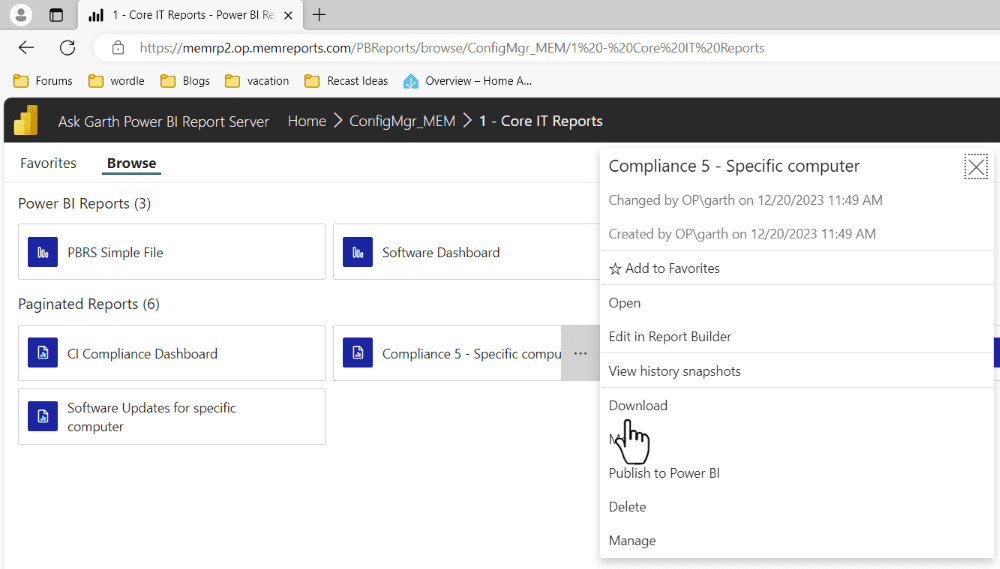The image size is (1000, 569).
Task: Click CI Compliance Dashboard paginated icon
Action: [43, 353]
